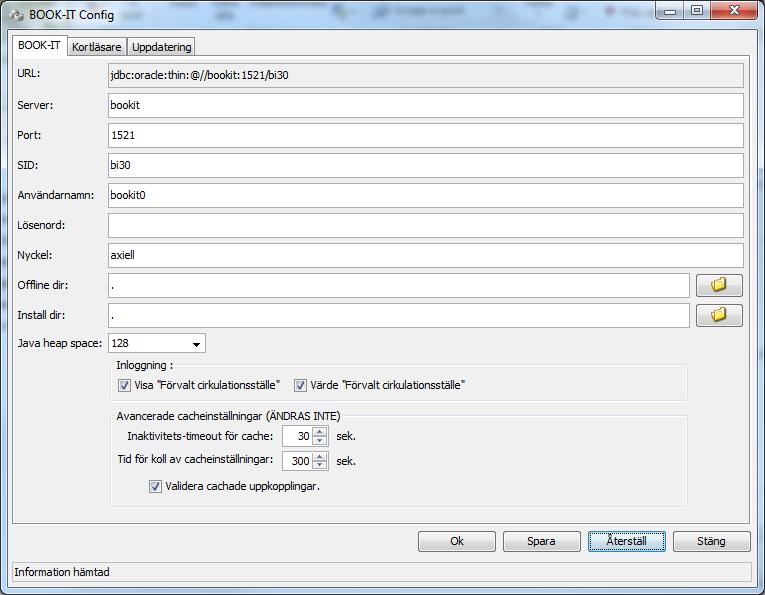Click the Spara button
Screen dimensions: 765x595
coord(542,541)
